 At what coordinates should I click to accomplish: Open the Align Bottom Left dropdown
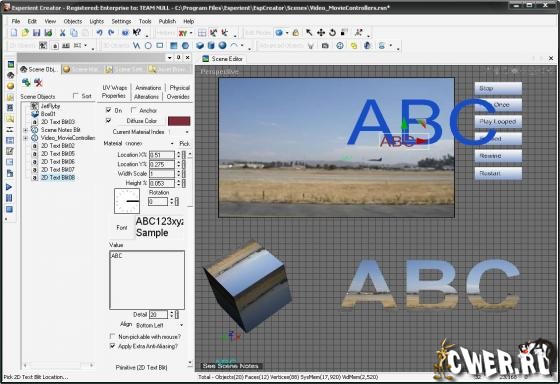[x=159, y=325]
